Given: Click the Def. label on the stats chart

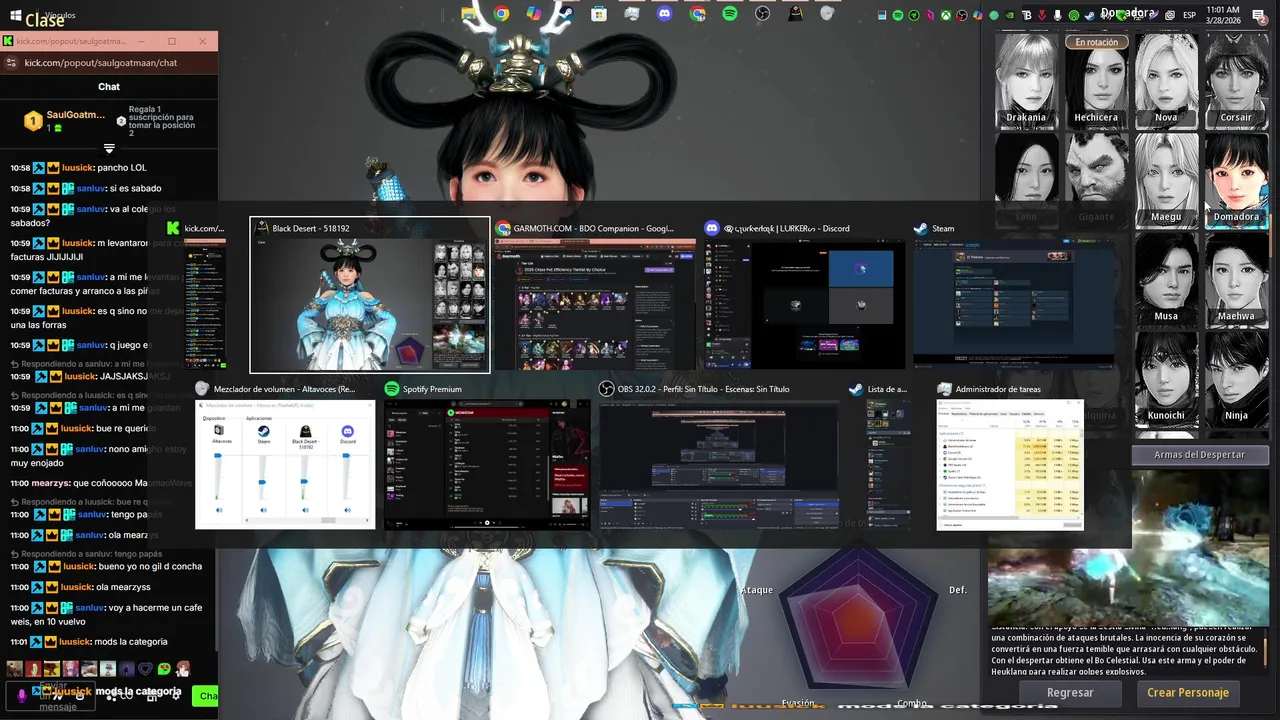Looking at the screenshot, I should point(958,590).
